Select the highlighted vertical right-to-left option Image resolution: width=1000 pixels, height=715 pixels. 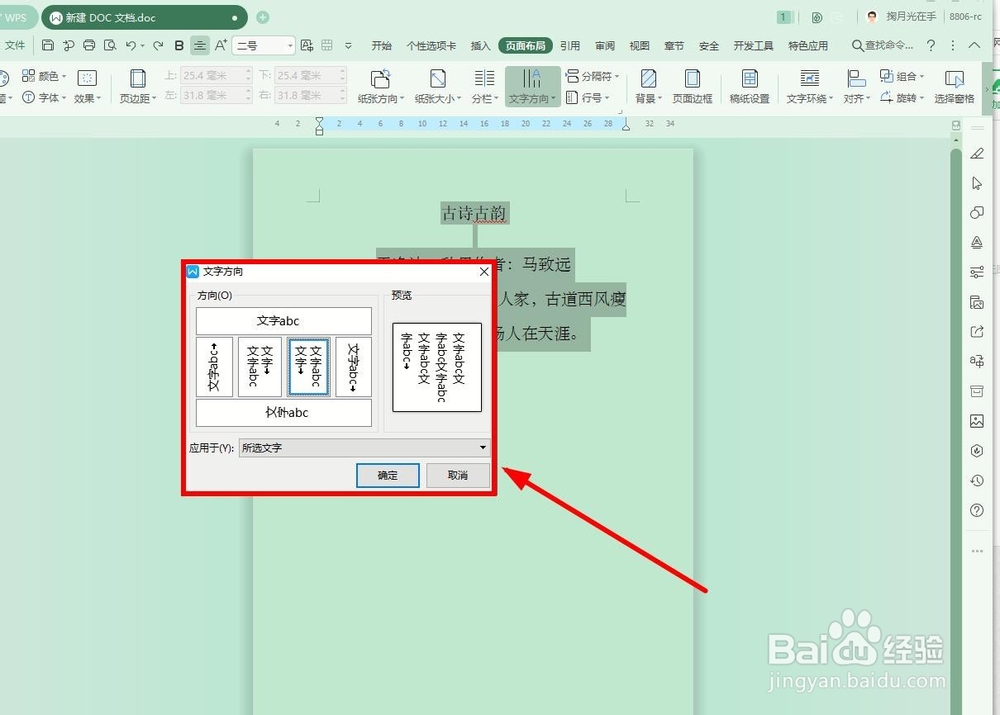pyautogui.click(x=309, y=367)
